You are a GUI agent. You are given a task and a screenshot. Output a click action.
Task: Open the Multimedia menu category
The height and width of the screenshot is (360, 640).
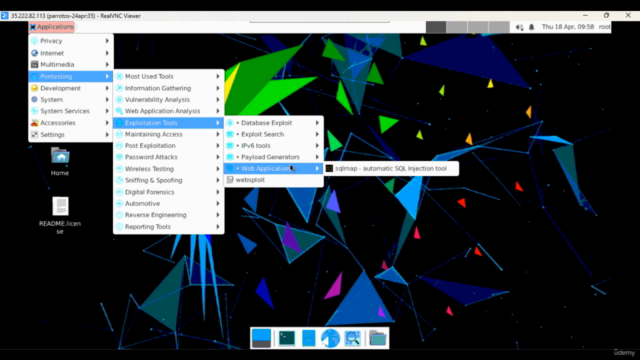pos(71,64)
